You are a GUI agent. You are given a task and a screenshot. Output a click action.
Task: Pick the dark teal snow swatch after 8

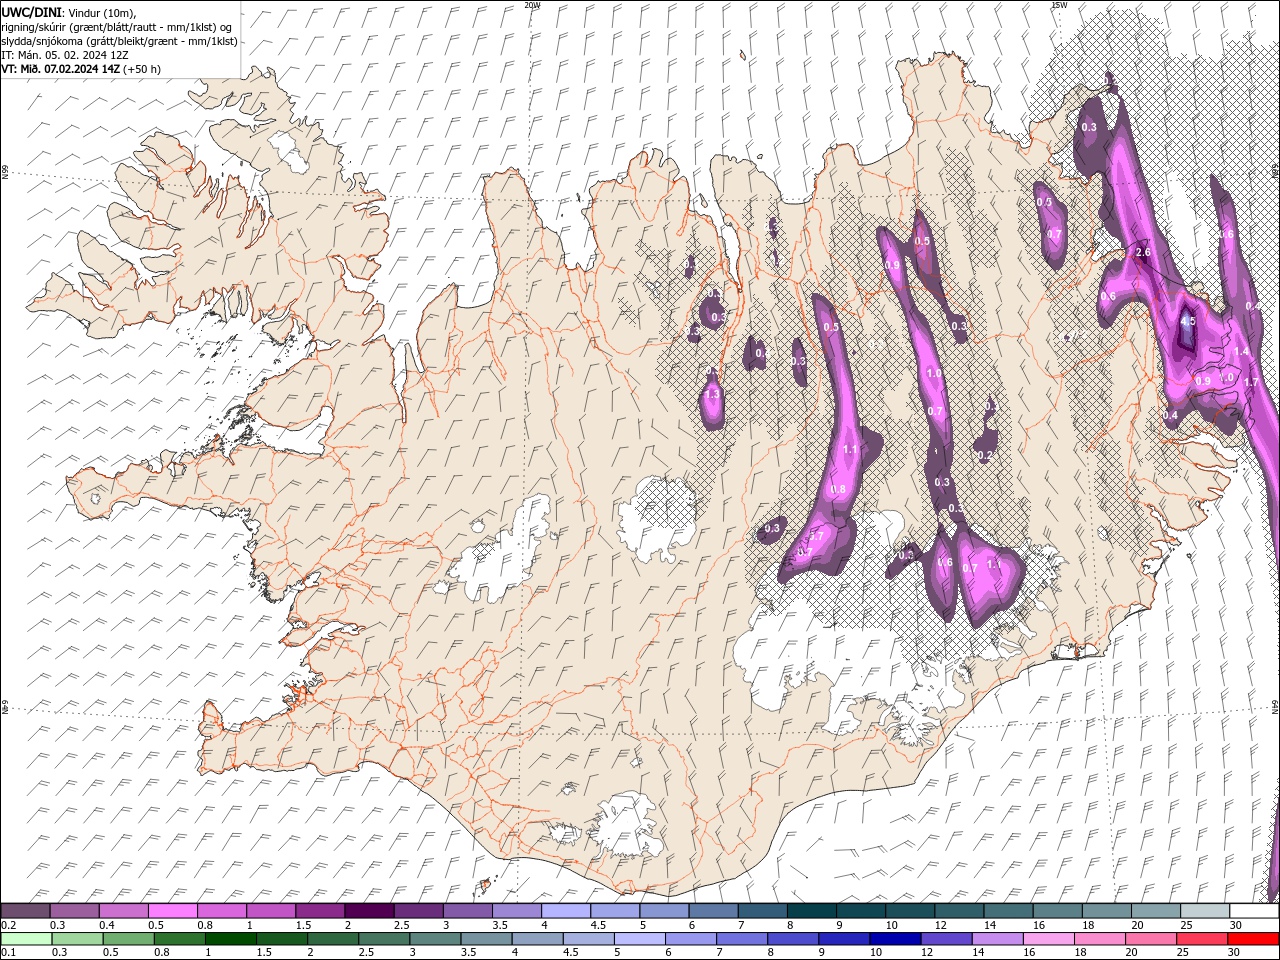coord(812,911)
